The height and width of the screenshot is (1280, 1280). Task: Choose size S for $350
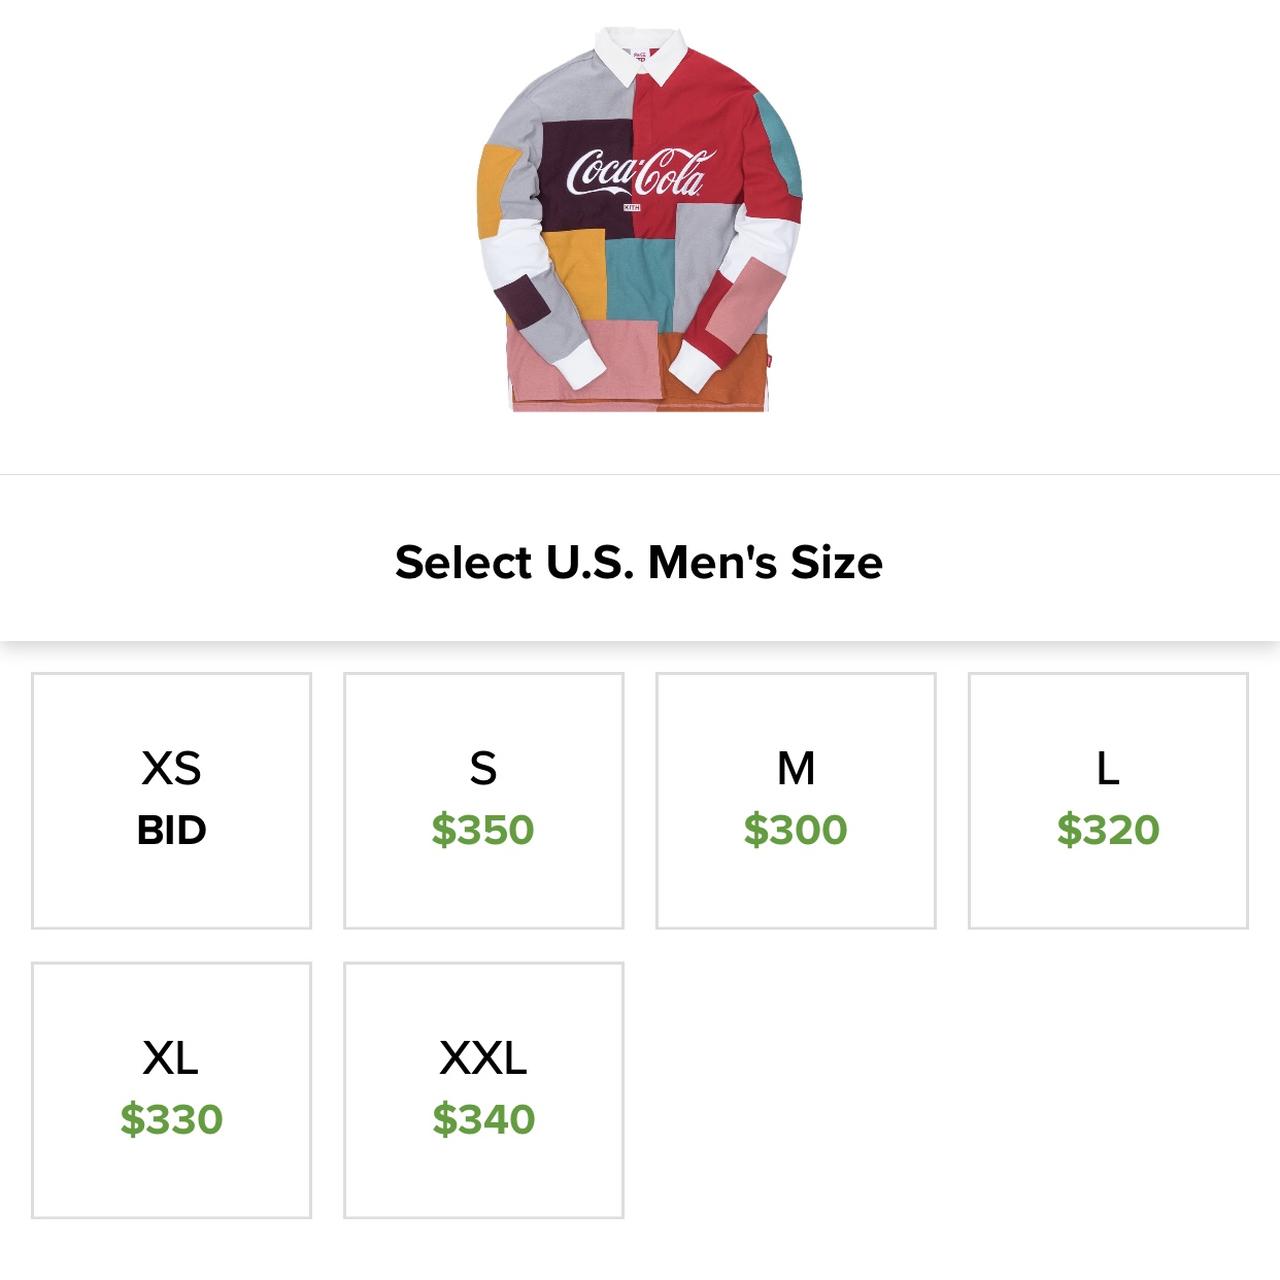(483, 800)
